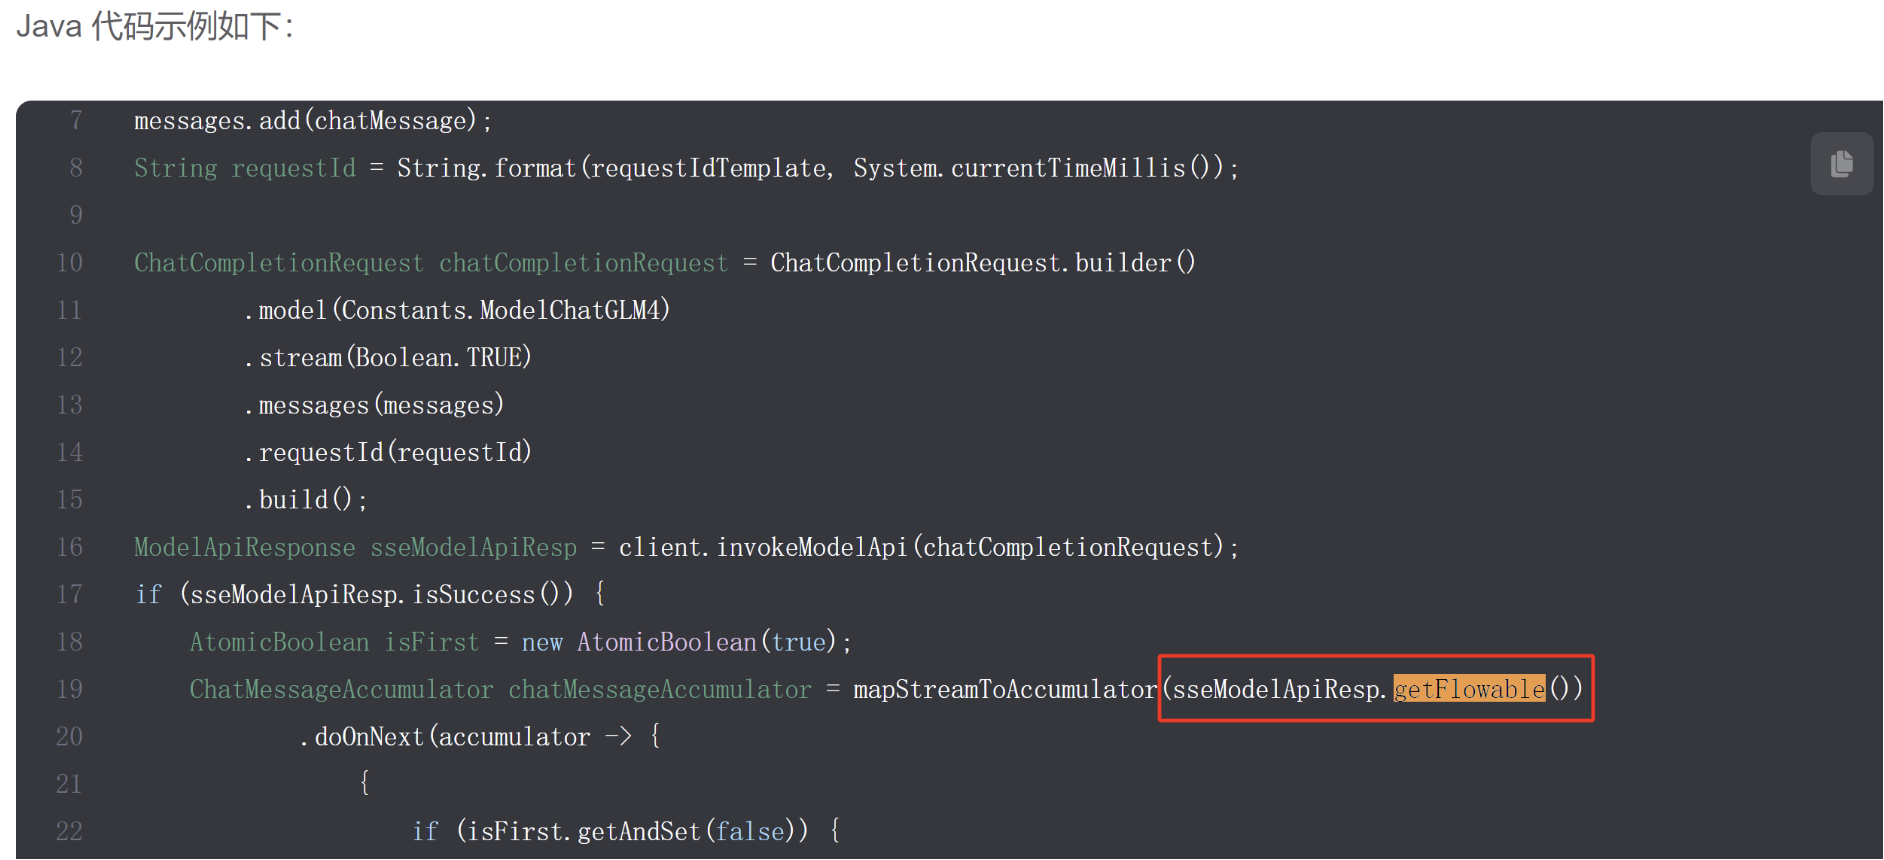1884x860 pixels.
Task: Click 'if (sseModelApiResp.isSuccess())' on line 17
Action: coord(355,594)
